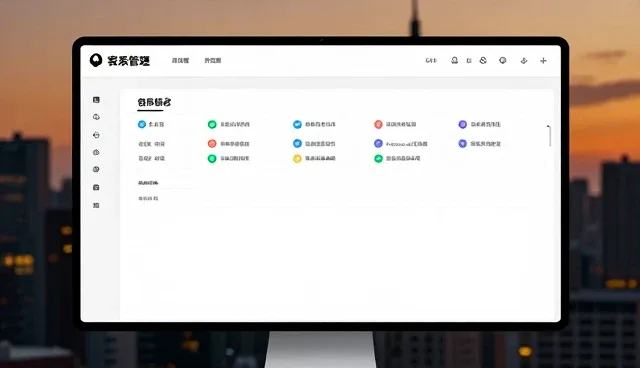This screenshot has height=368, width=640.
Task: Select the fifth icon in the left sidebar
Action: [96, 169]
